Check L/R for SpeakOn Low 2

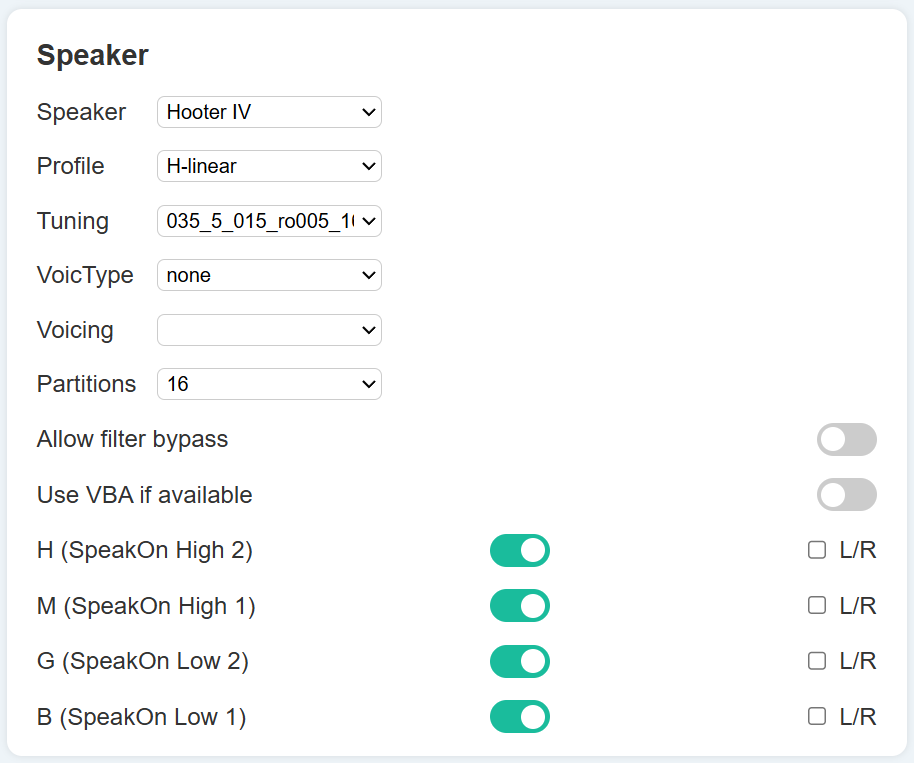[x=817, y=661]
